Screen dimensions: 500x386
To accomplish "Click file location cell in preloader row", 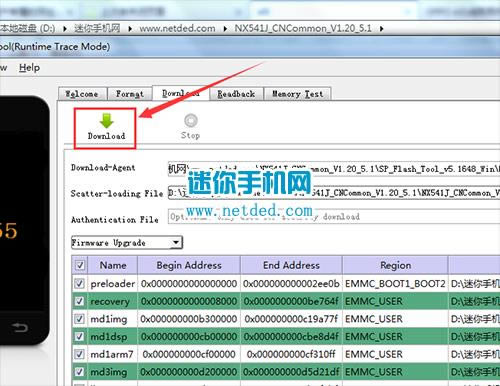I will point(474,284).
